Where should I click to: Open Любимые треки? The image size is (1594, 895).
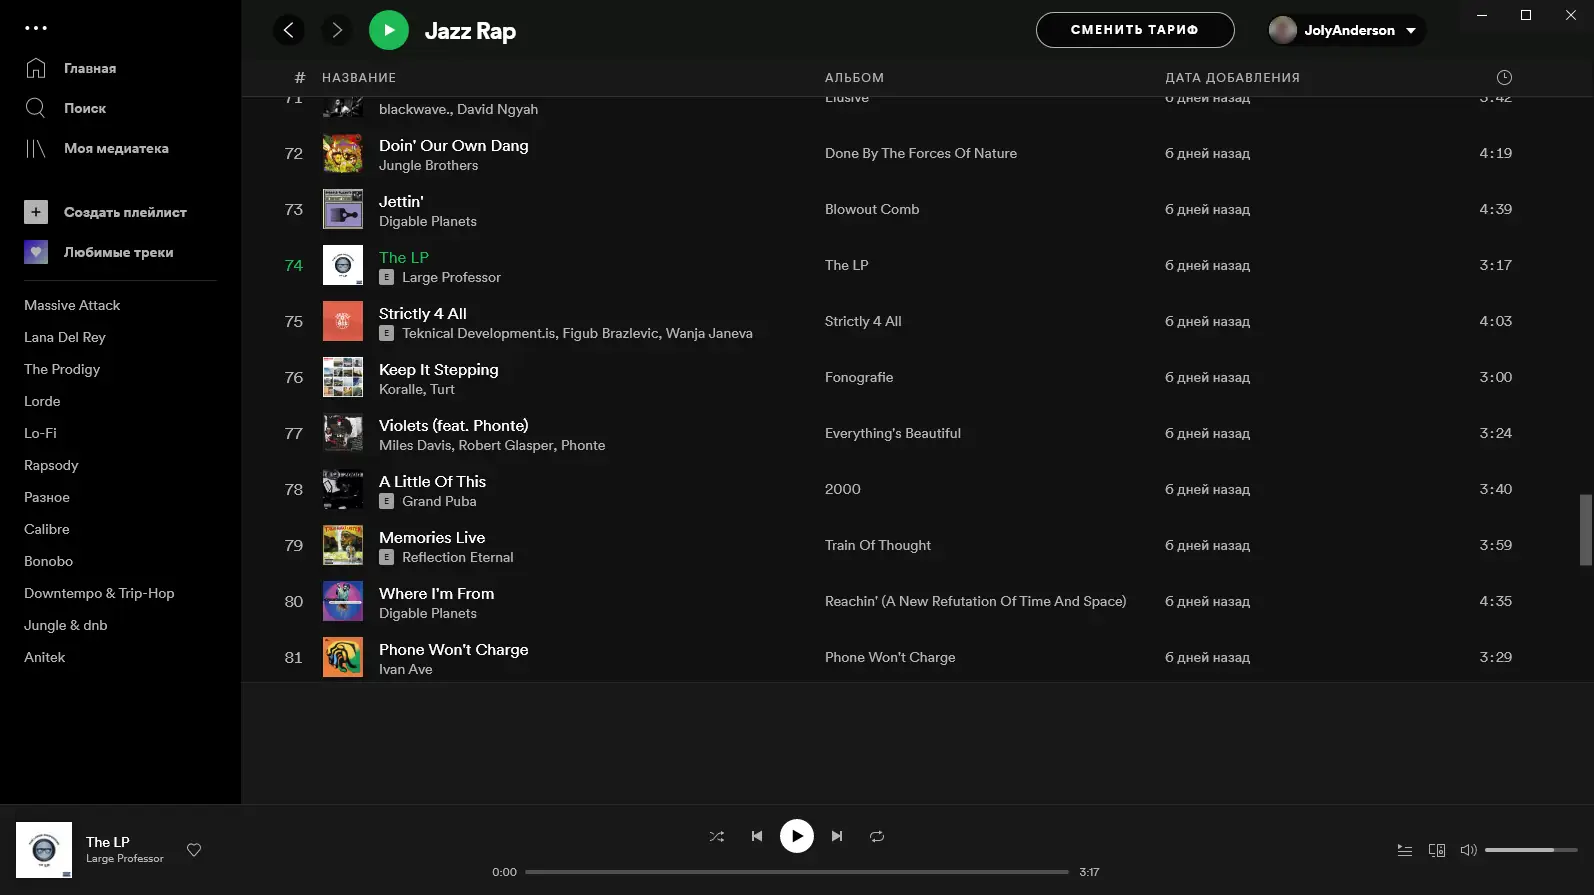point(99,252)
